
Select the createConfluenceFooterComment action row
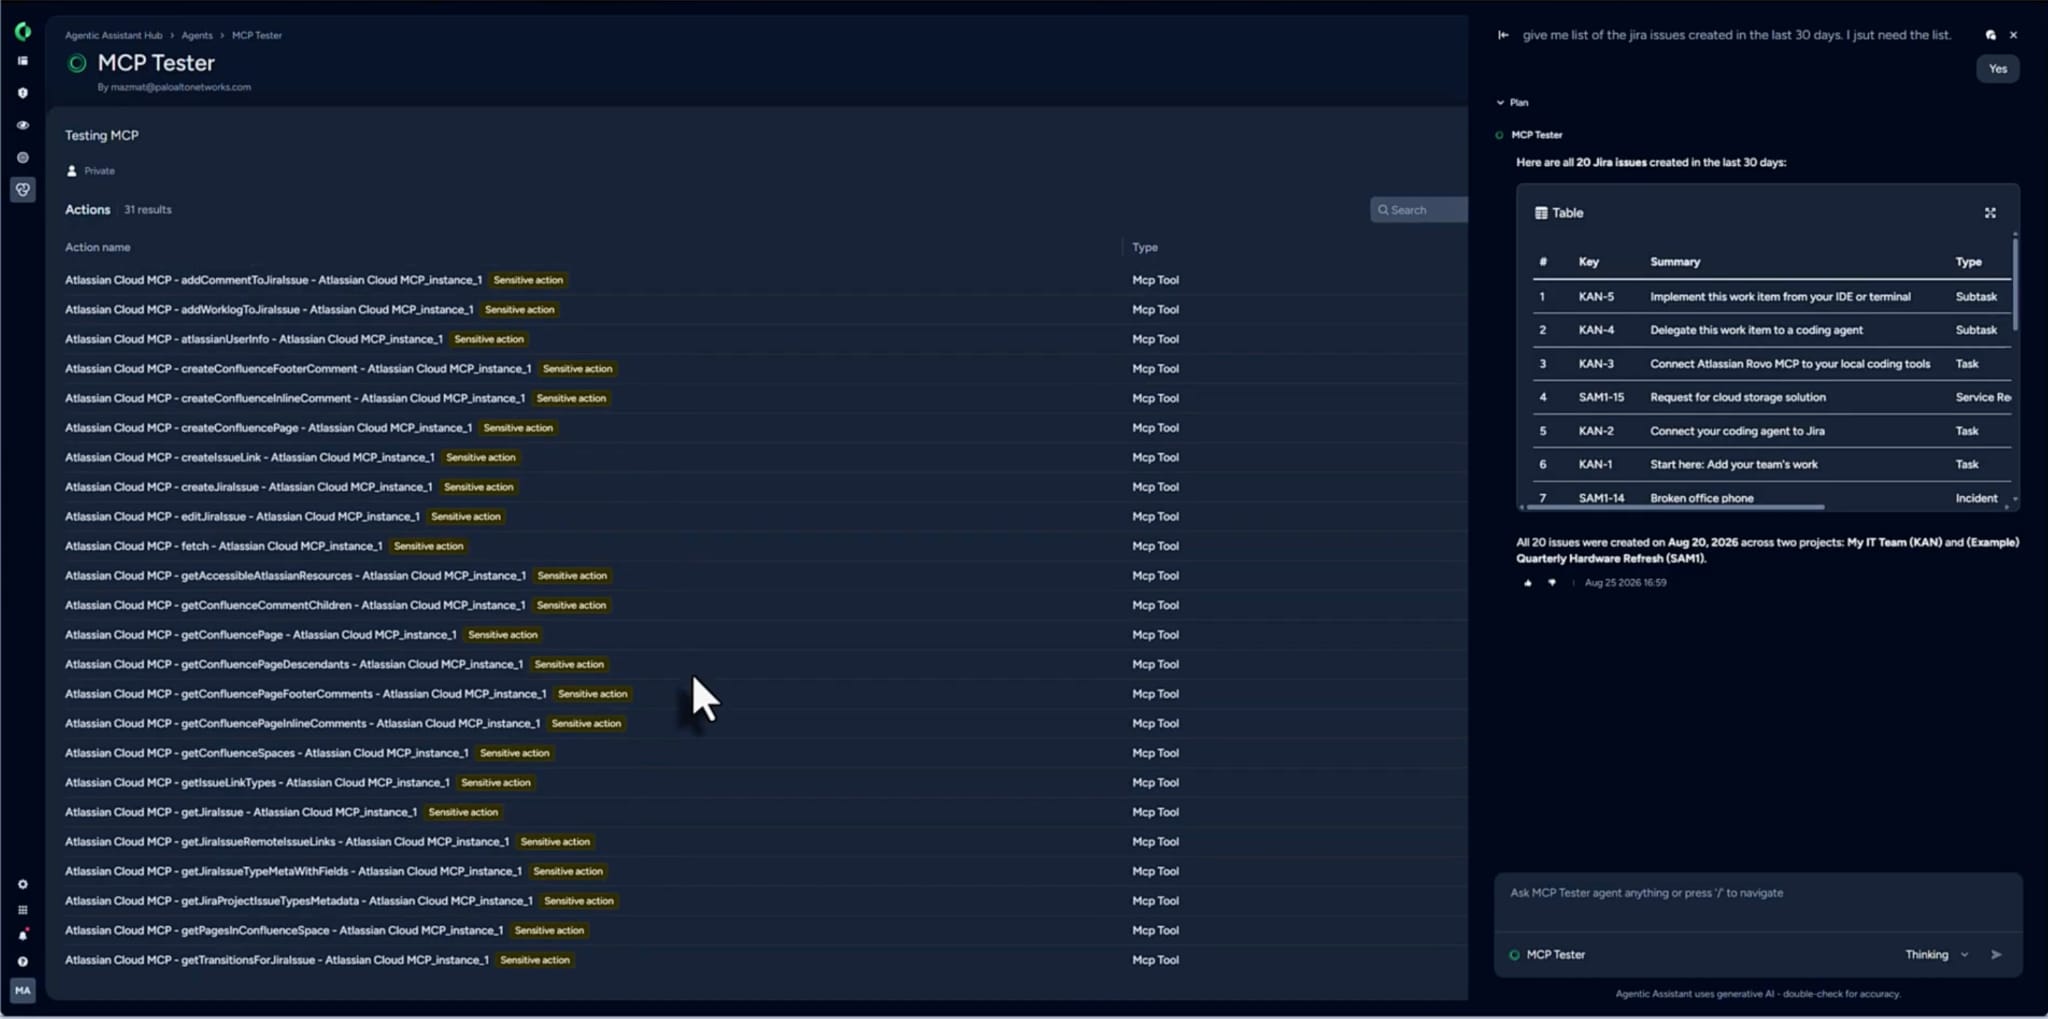click(756, 369)
